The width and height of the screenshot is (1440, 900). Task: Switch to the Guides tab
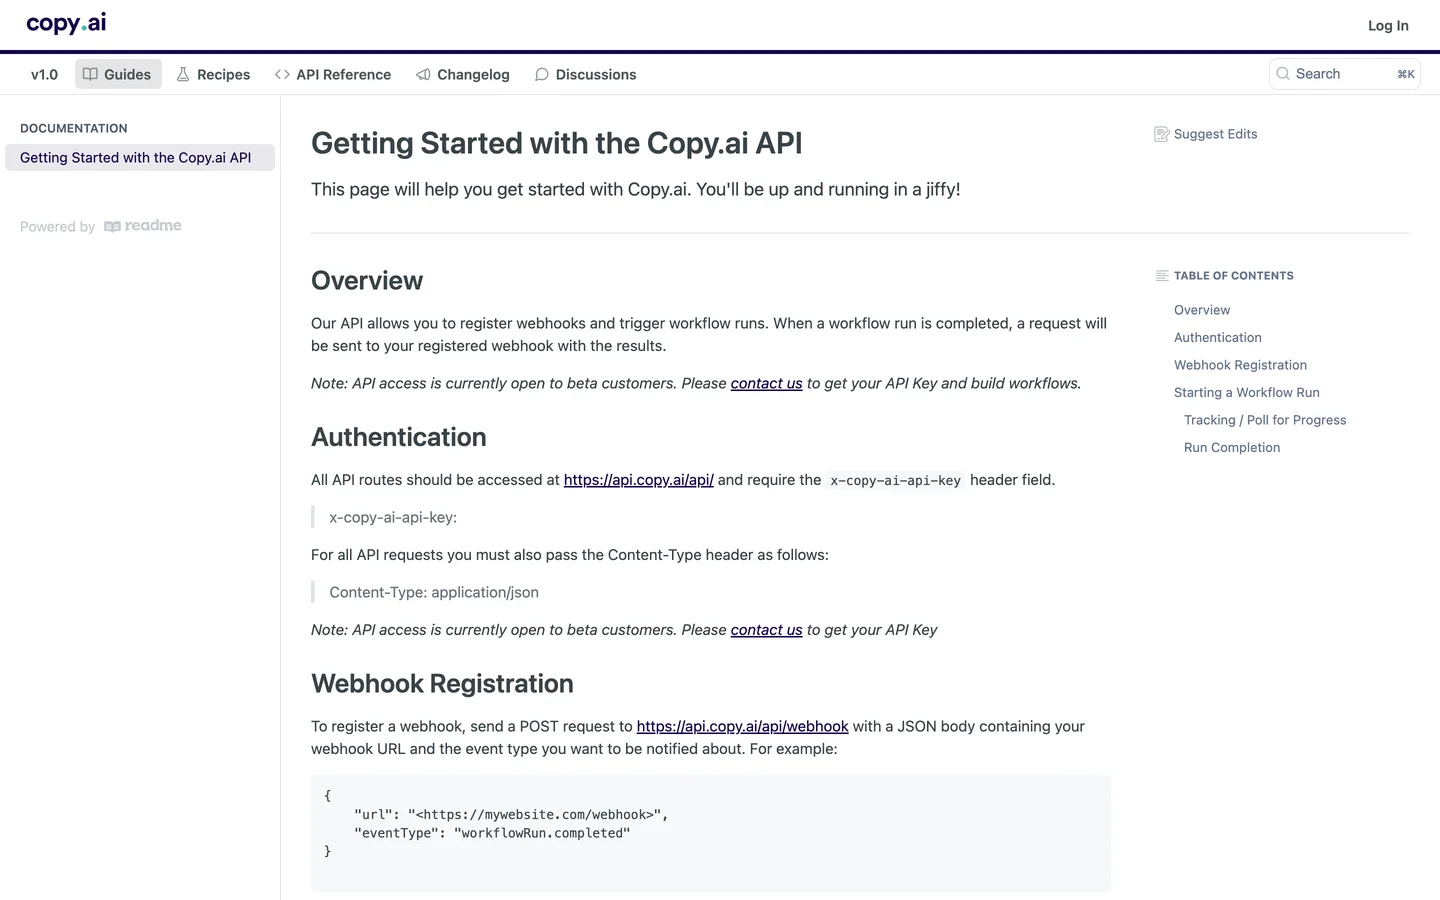pos(118,74)
